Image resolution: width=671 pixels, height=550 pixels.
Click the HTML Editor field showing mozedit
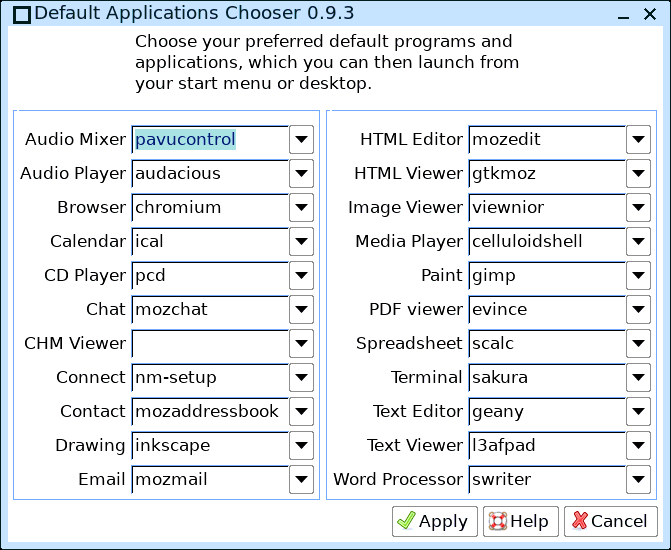tap(547, 140)
